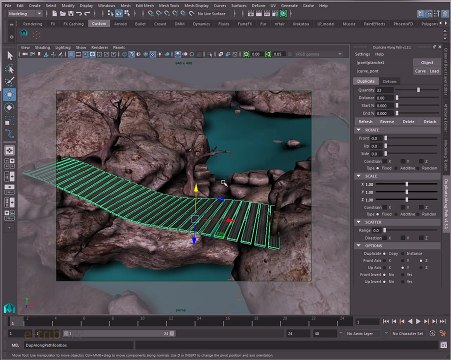Switch to the Rendering shelf tab
451x360 pixels.
point(32,24)
